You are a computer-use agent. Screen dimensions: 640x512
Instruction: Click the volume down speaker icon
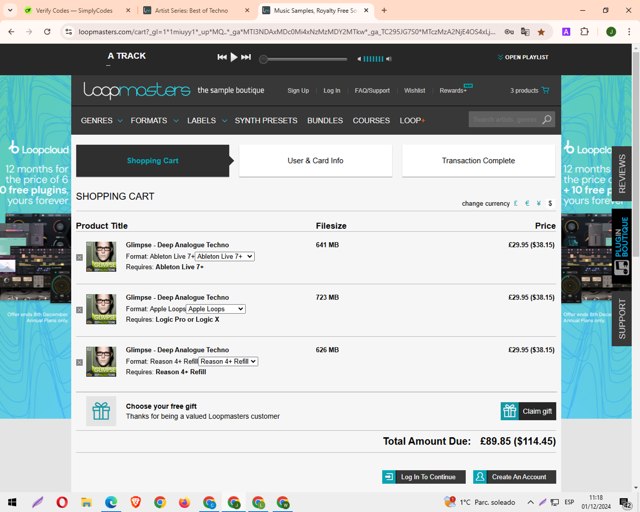[x=359, y=59]
